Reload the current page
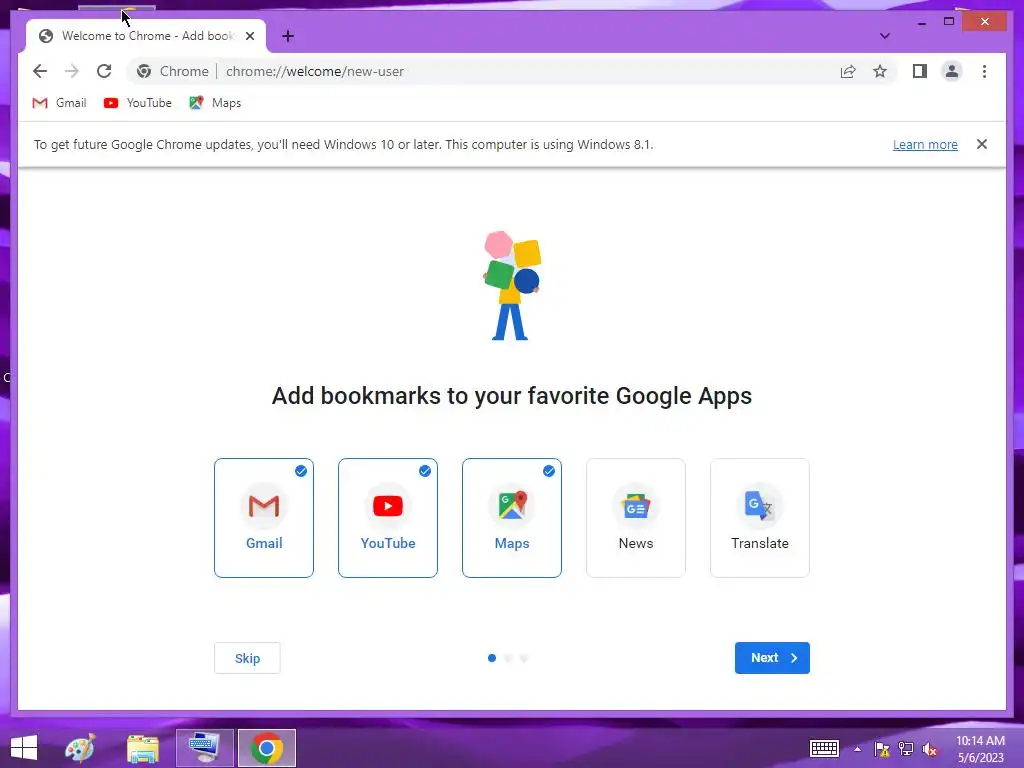This screenshot has width=1024, height=768. (104, 71)
